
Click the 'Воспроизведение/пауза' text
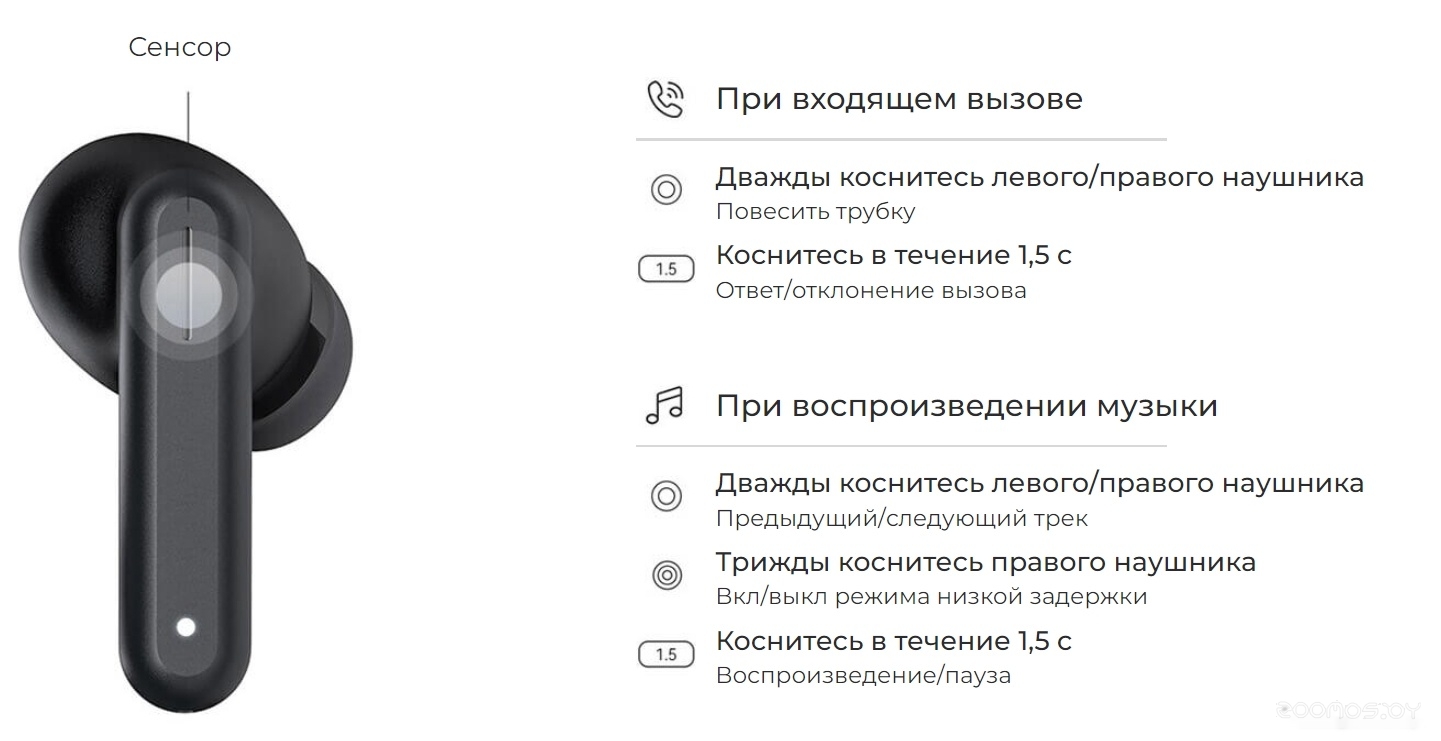[x=863, y=676]
